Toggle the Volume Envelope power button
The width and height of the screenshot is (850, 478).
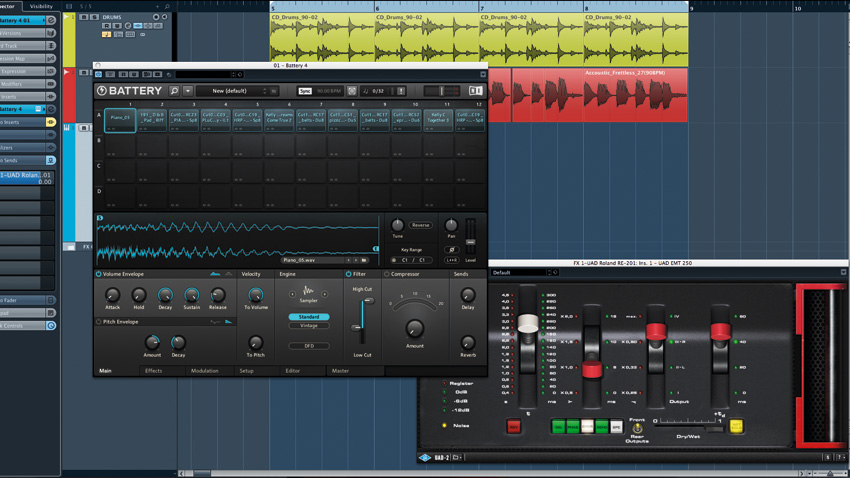[x=99, y=274]
